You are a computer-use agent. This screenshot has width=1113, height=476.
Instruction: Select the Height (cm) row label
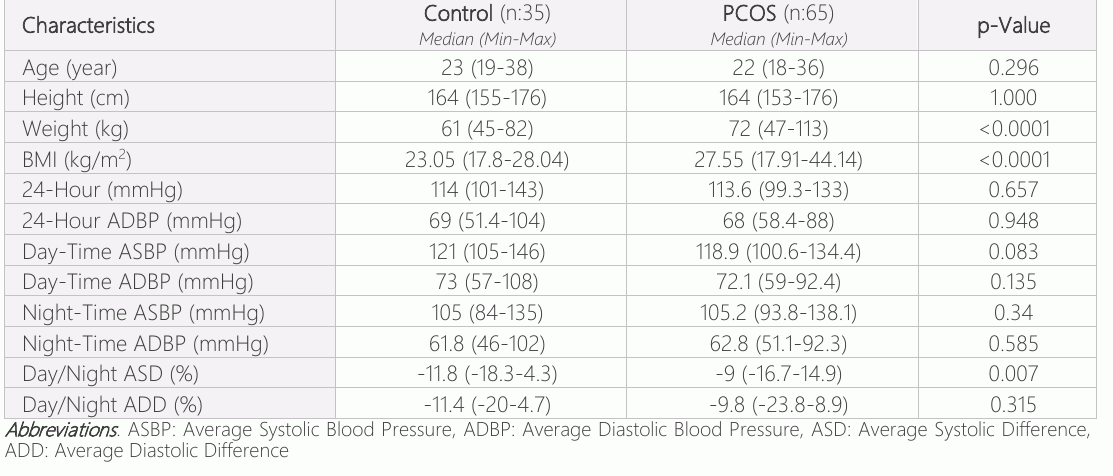point(76,99)
